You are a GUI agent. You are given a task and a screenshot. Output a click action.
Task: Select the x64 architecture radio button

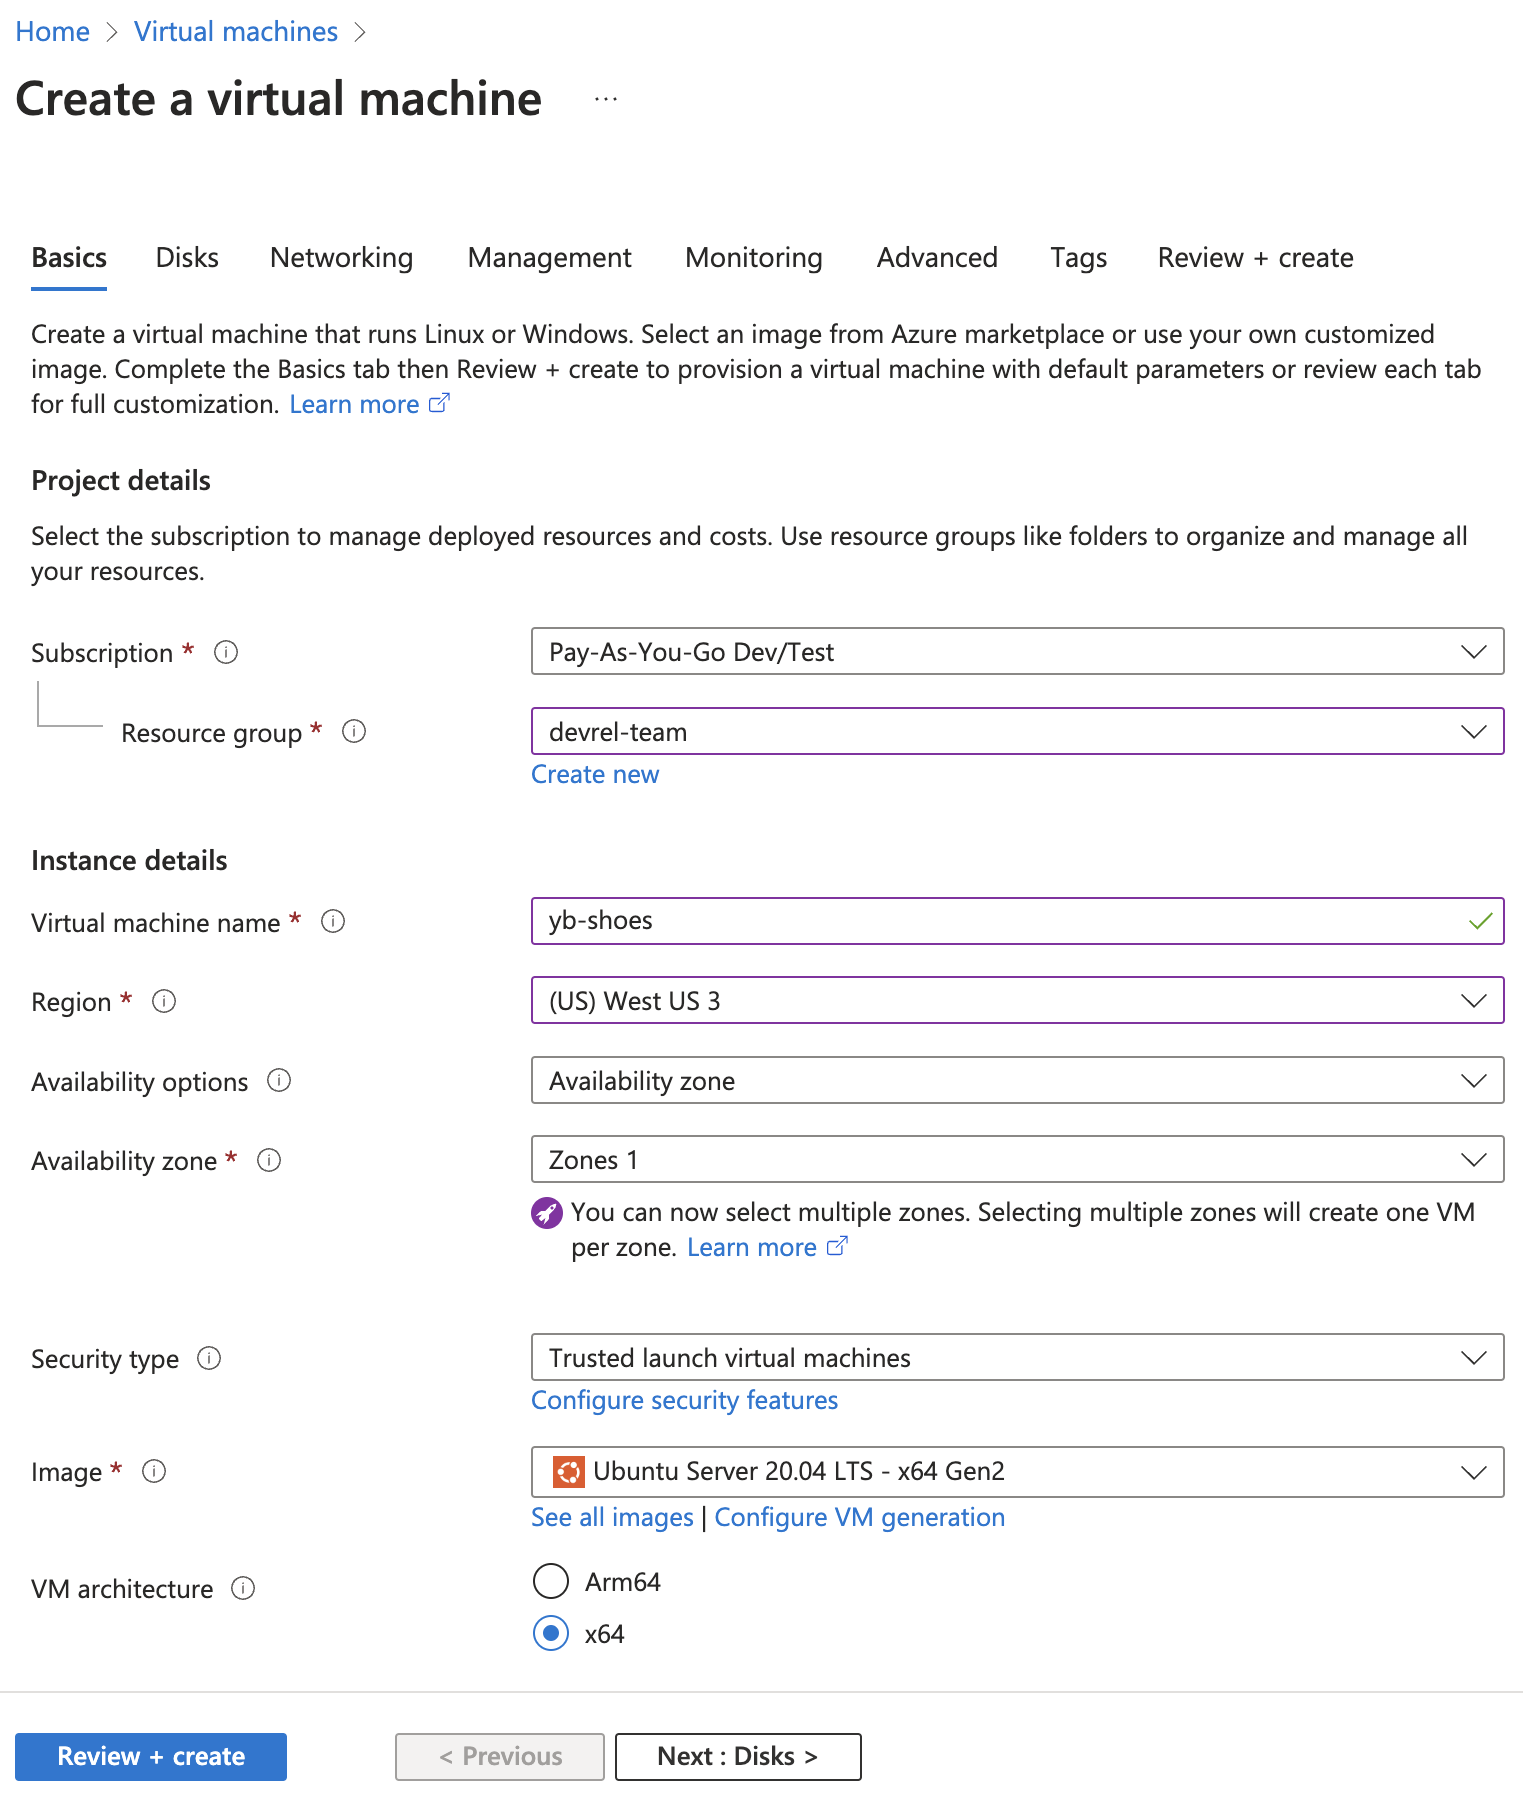[x=551, y=1633]
